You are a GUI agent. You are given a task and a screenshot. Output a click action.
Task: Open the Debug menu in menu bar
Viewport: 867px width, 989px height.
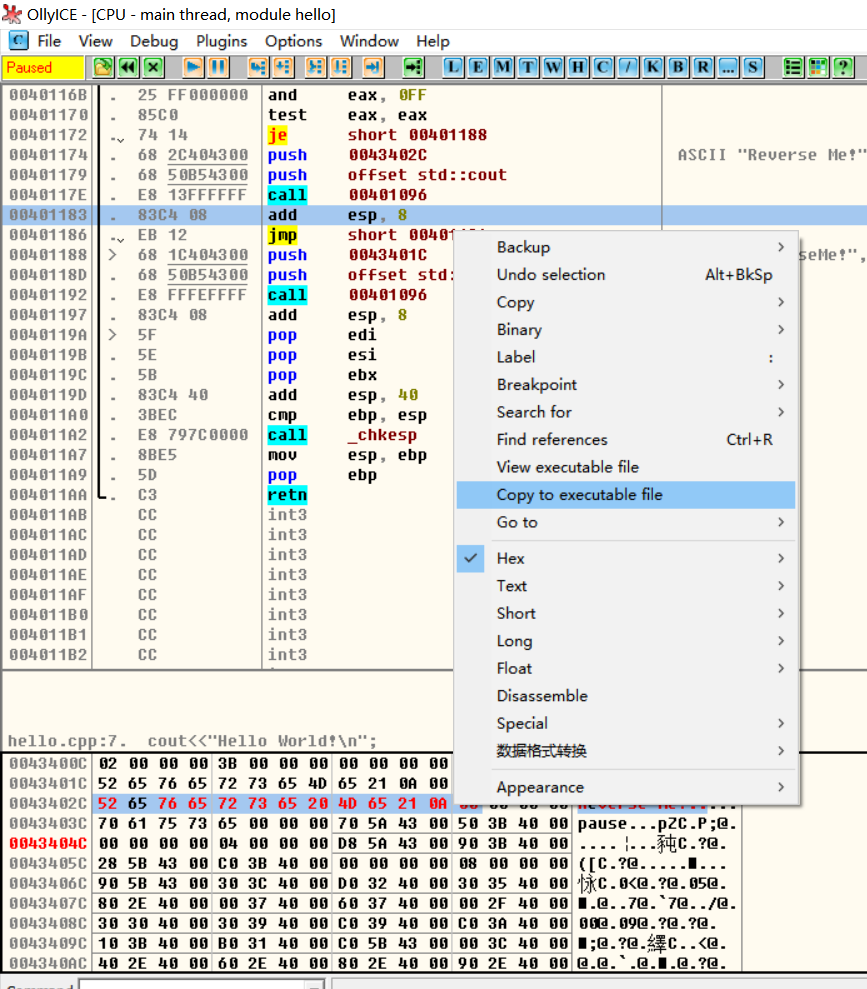[x=154, y=41]
